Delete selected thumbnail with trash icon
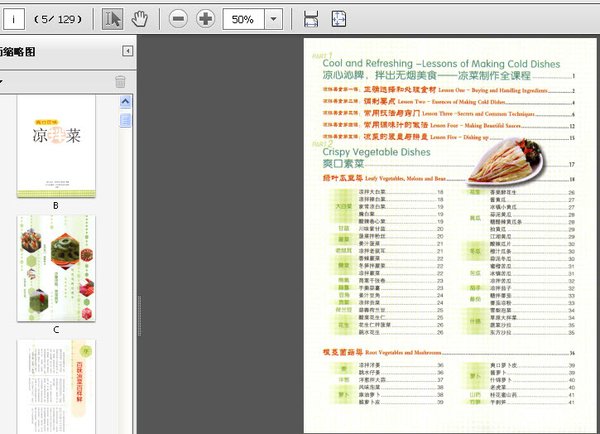 click(x=120, y=82)
